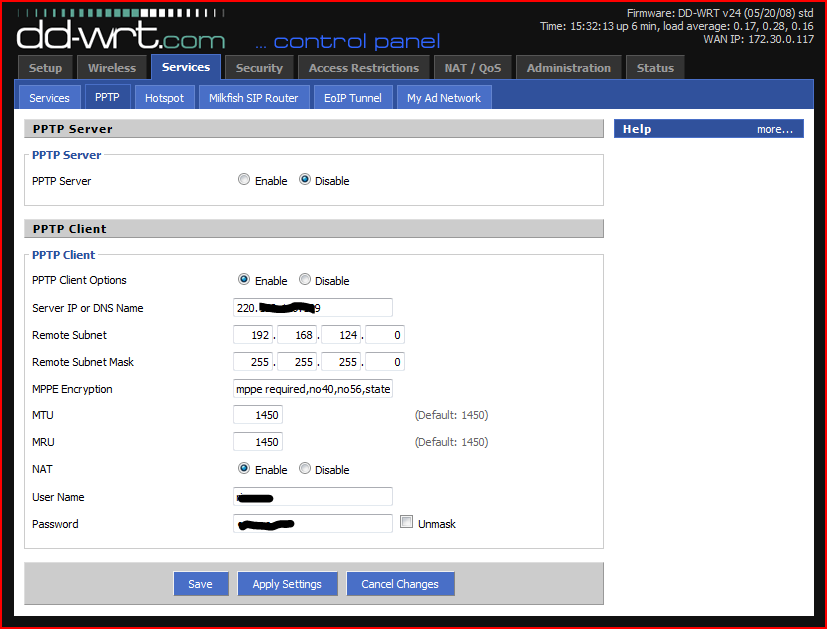Click the Password field
827x629 pixels.
(313, 524)
